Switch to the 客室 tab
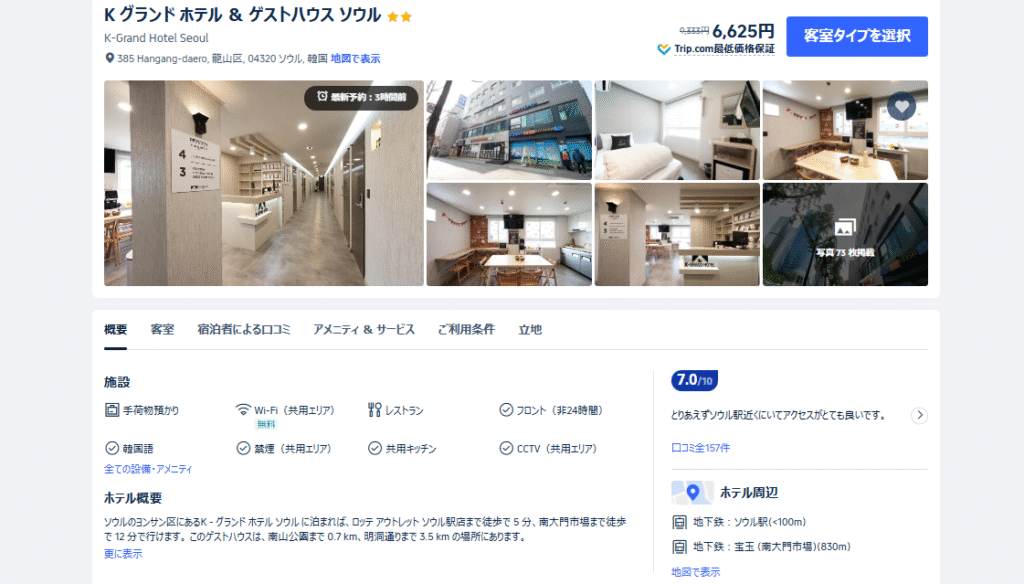 click(162, 329)
